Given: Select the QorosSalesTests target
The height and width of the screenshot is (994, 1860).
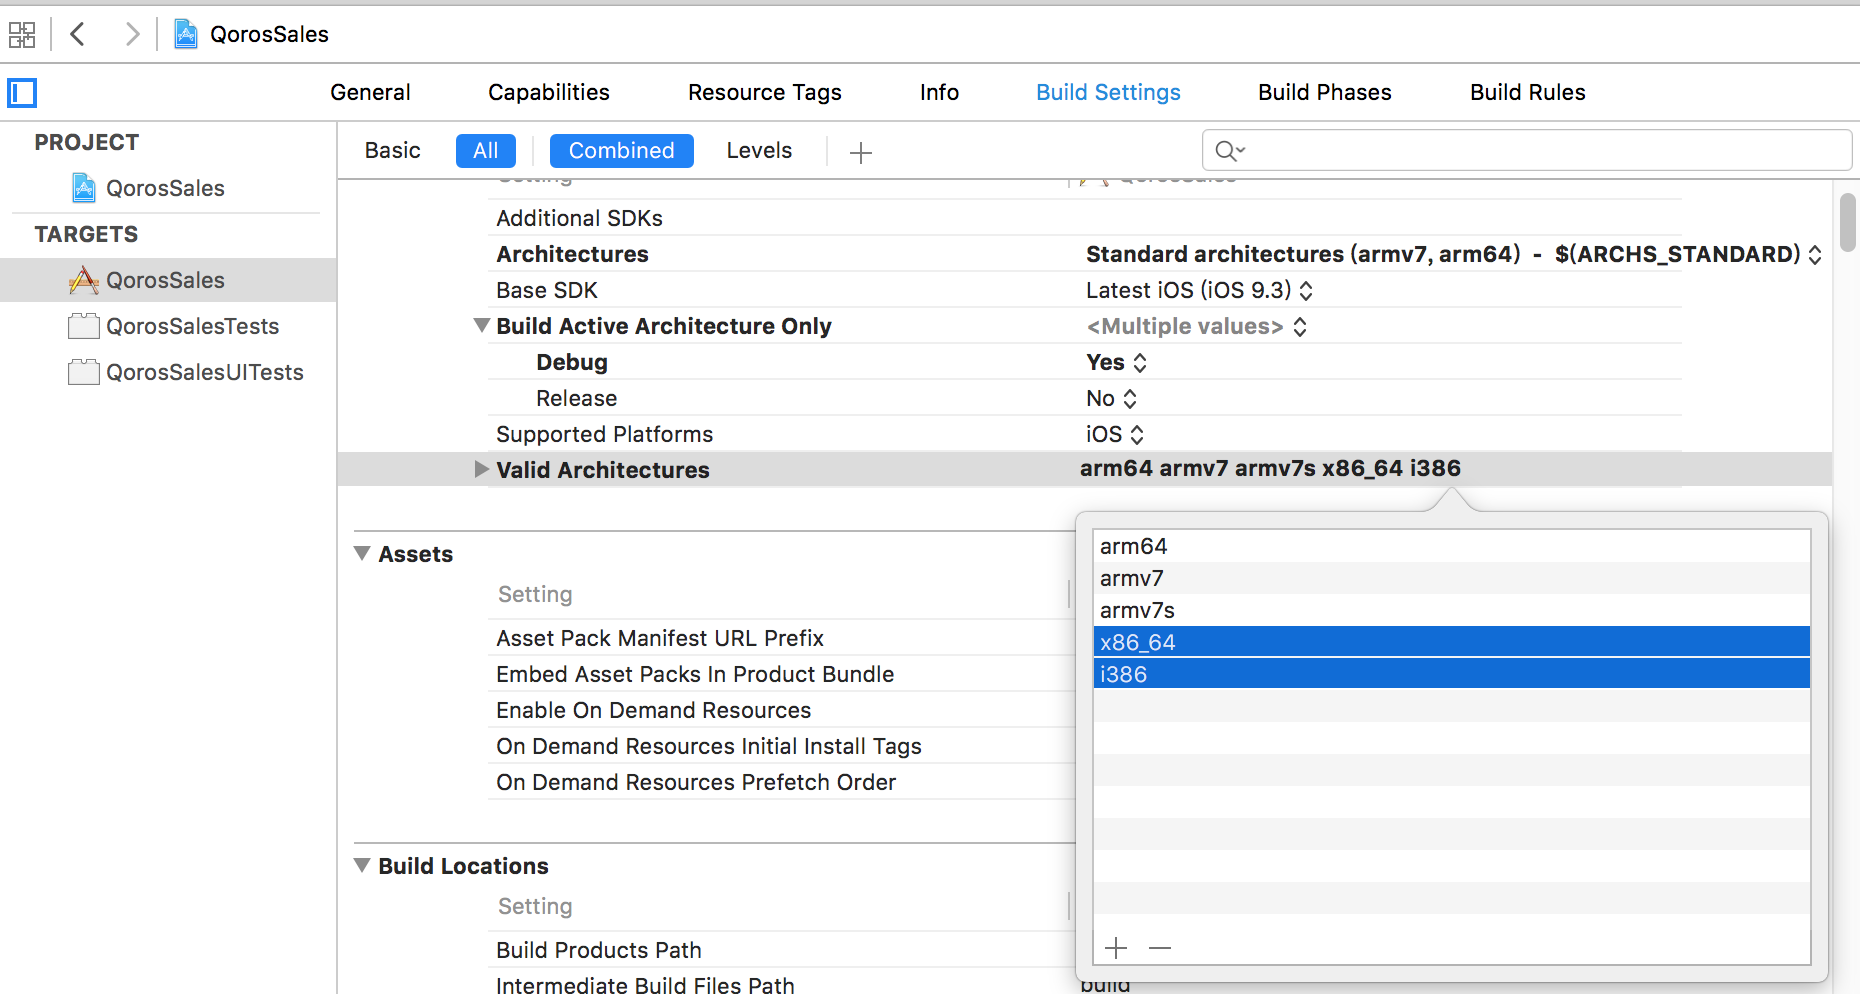Looking at the screenshot, I should tap(192, 326).
